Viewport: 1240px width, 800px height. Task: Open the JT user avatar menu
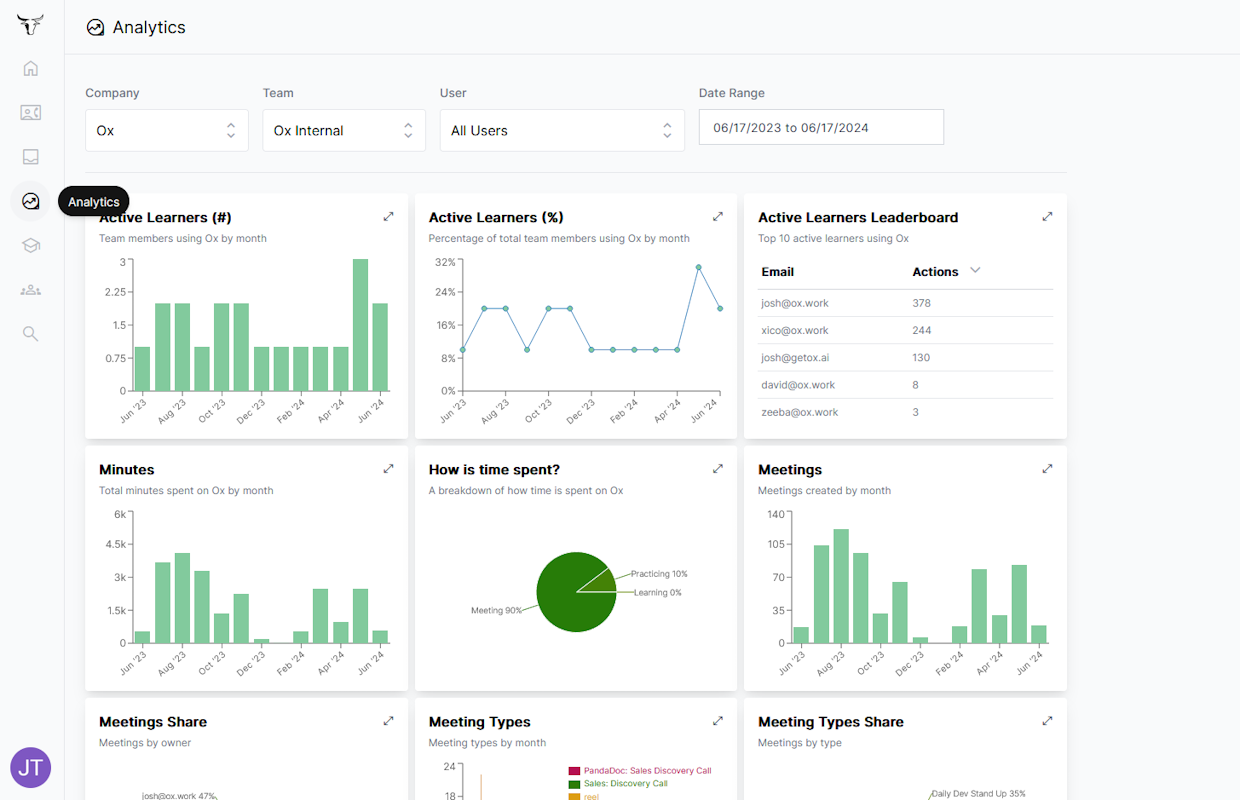pos(30,767)
